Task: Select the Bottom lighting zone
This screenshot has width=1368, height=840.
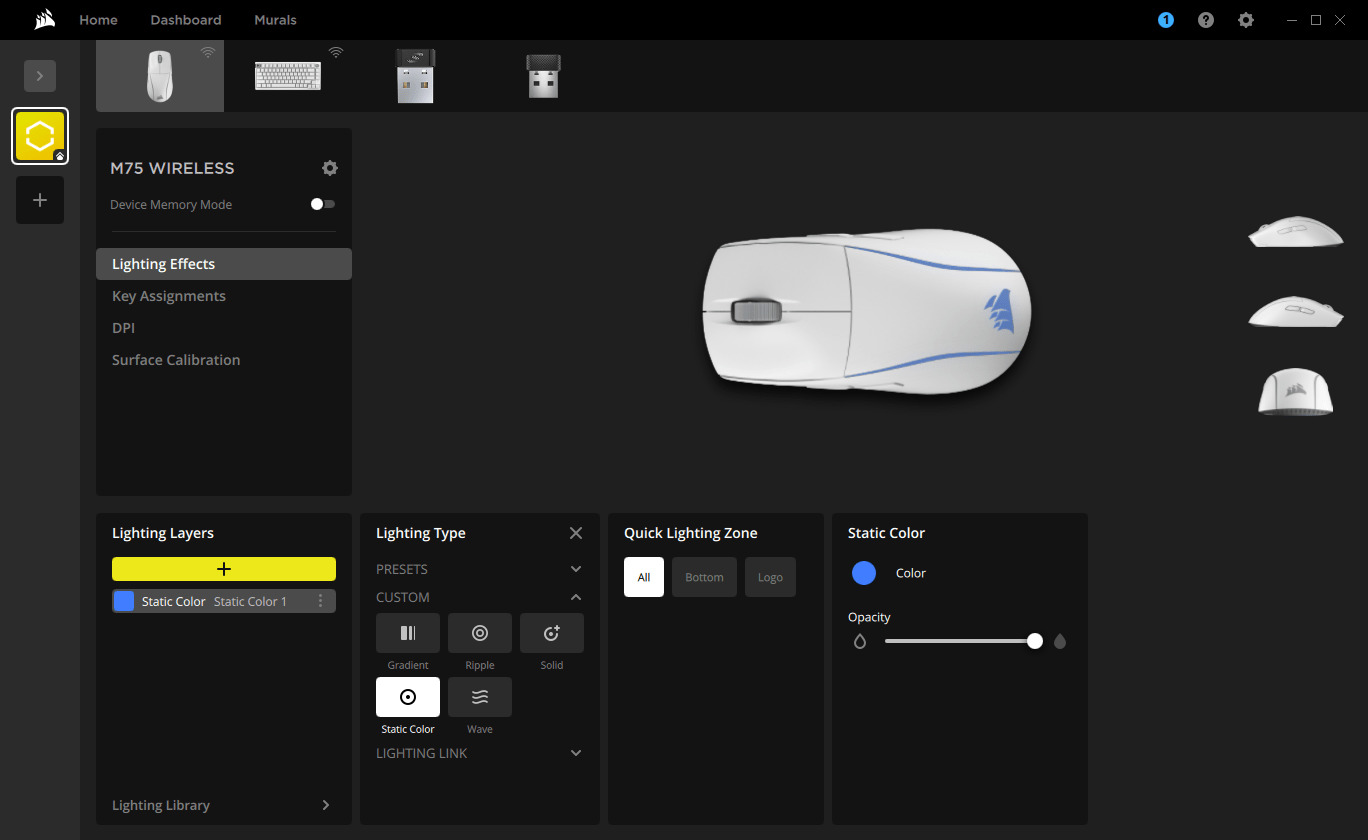Action: (704, 577)
